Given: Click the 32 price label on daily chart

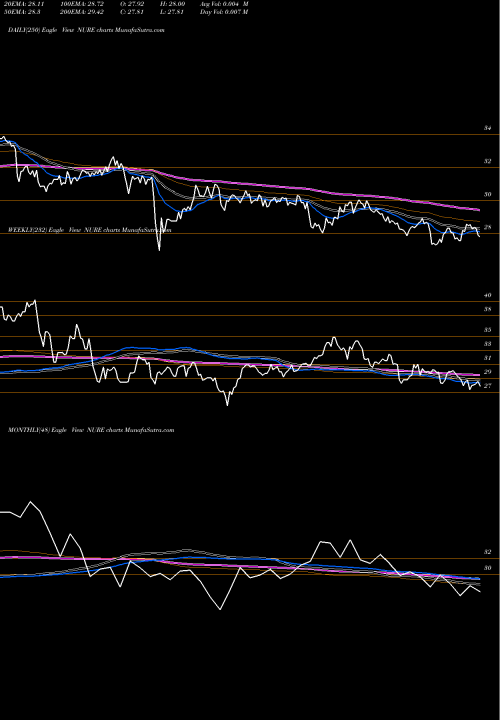Looking at the screenshot, I should tap(488, 161).
